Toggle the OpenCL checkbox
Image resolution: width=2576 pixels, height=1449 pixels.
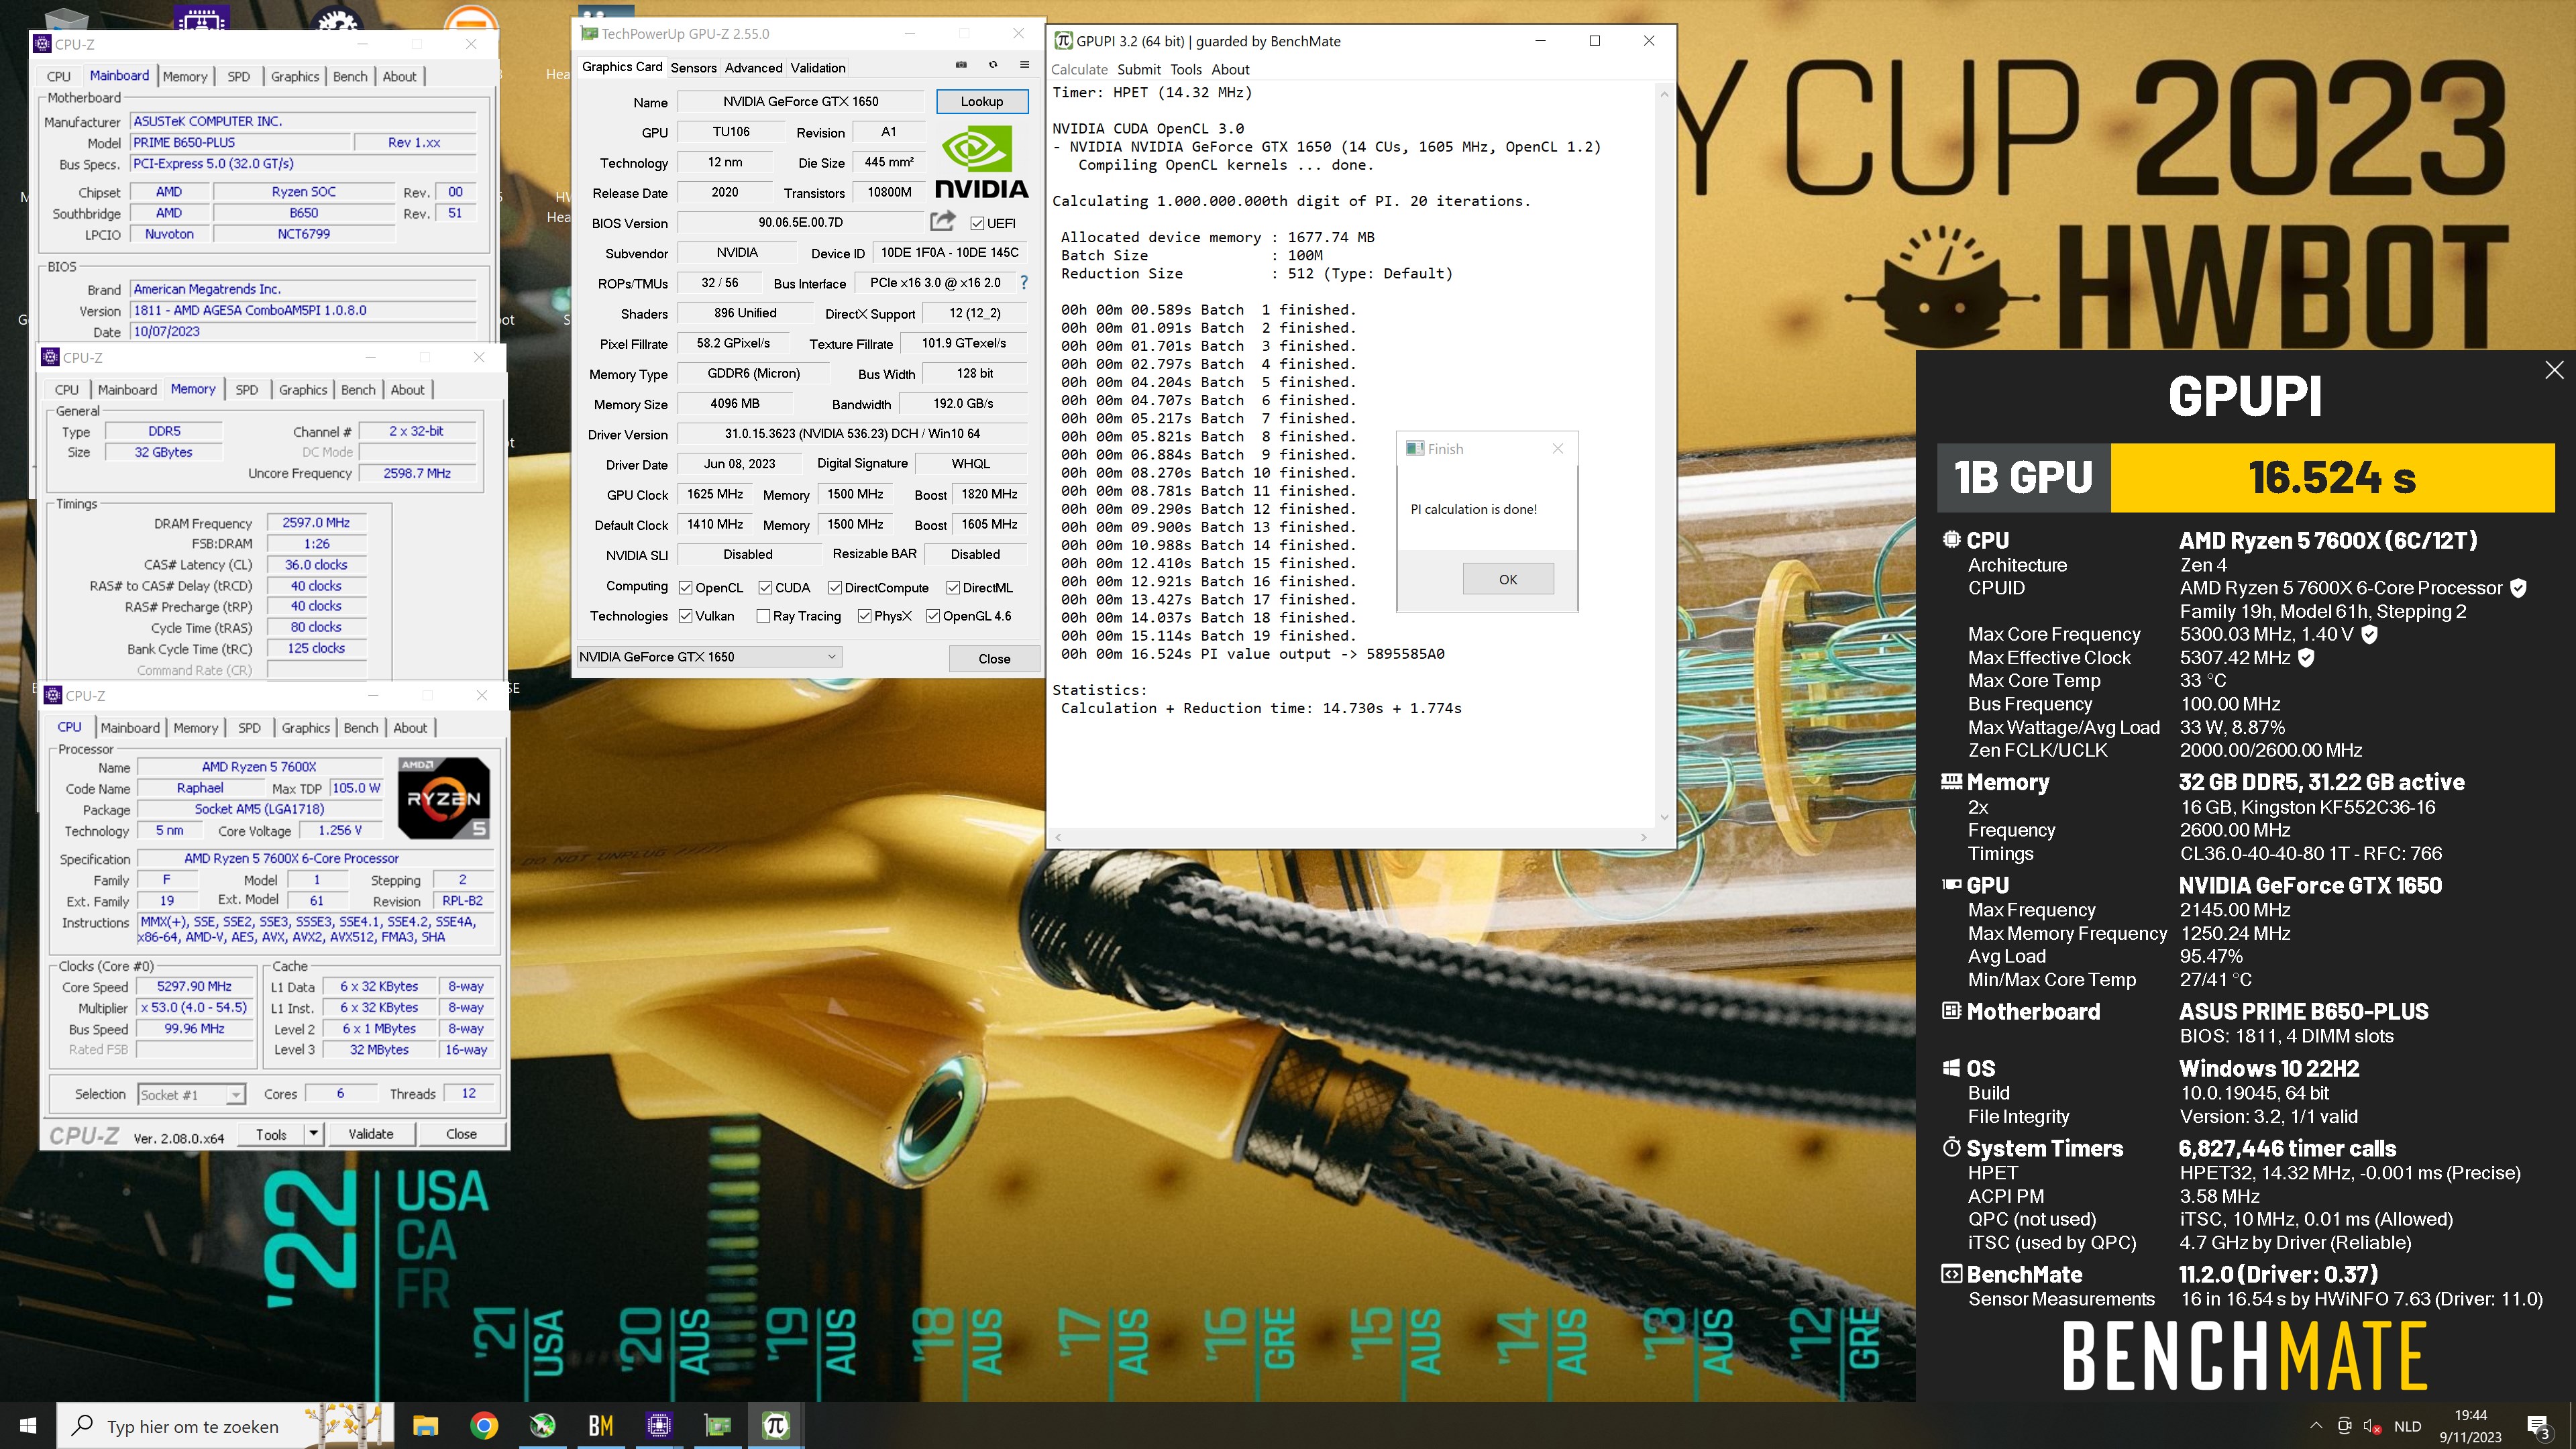coord(685,587)
